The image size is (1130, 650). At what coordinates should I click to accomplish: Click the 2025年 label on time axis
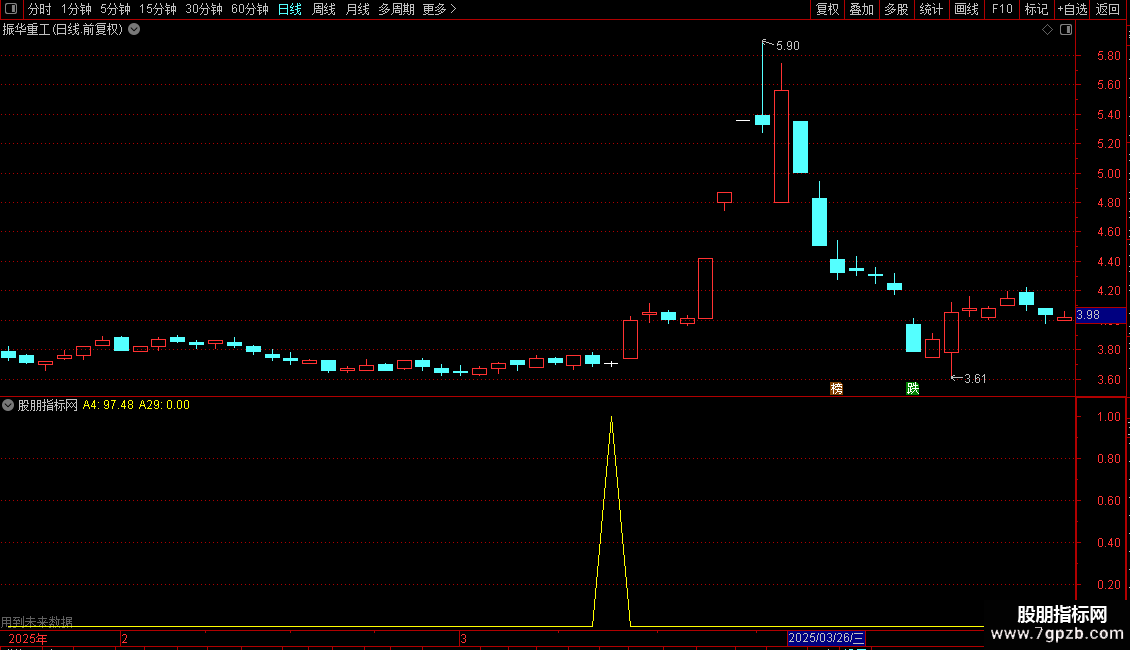[28, 638]
